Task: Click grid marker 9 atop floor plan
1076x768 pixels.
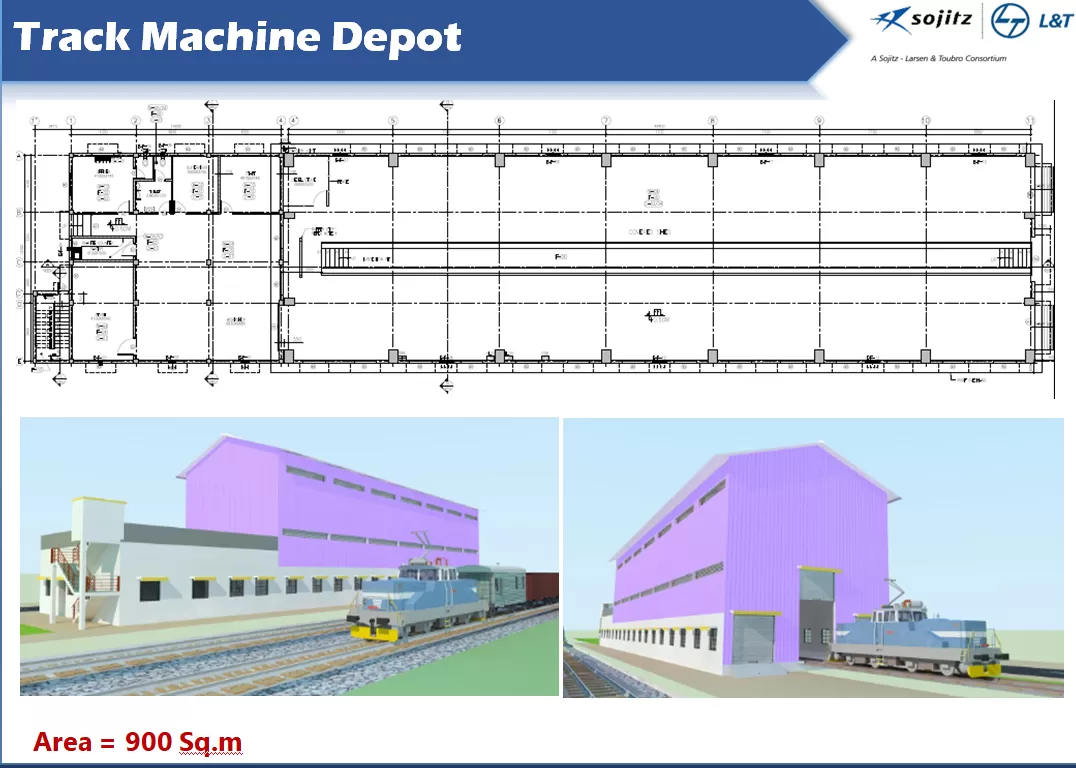Action: (819, 121)
